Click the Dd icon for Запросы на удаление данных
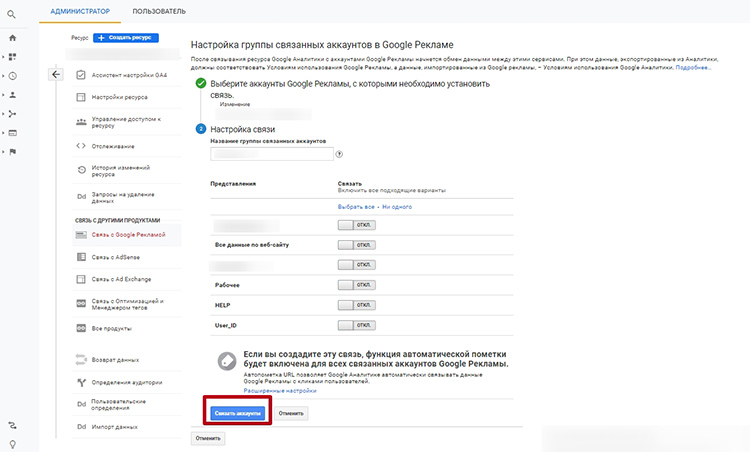 pyautogui.click(x=81, y=197)
